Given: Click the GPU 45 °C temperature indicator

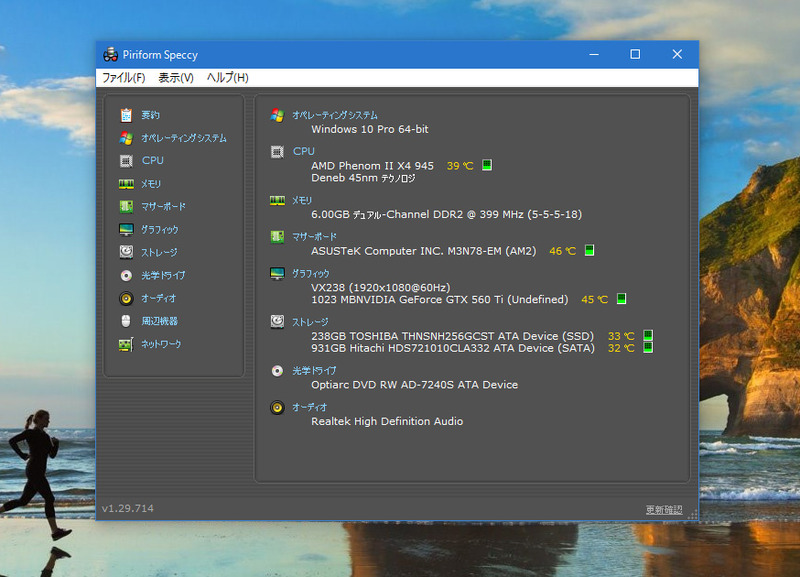Looking at the screenshot, I should [594, 299].
